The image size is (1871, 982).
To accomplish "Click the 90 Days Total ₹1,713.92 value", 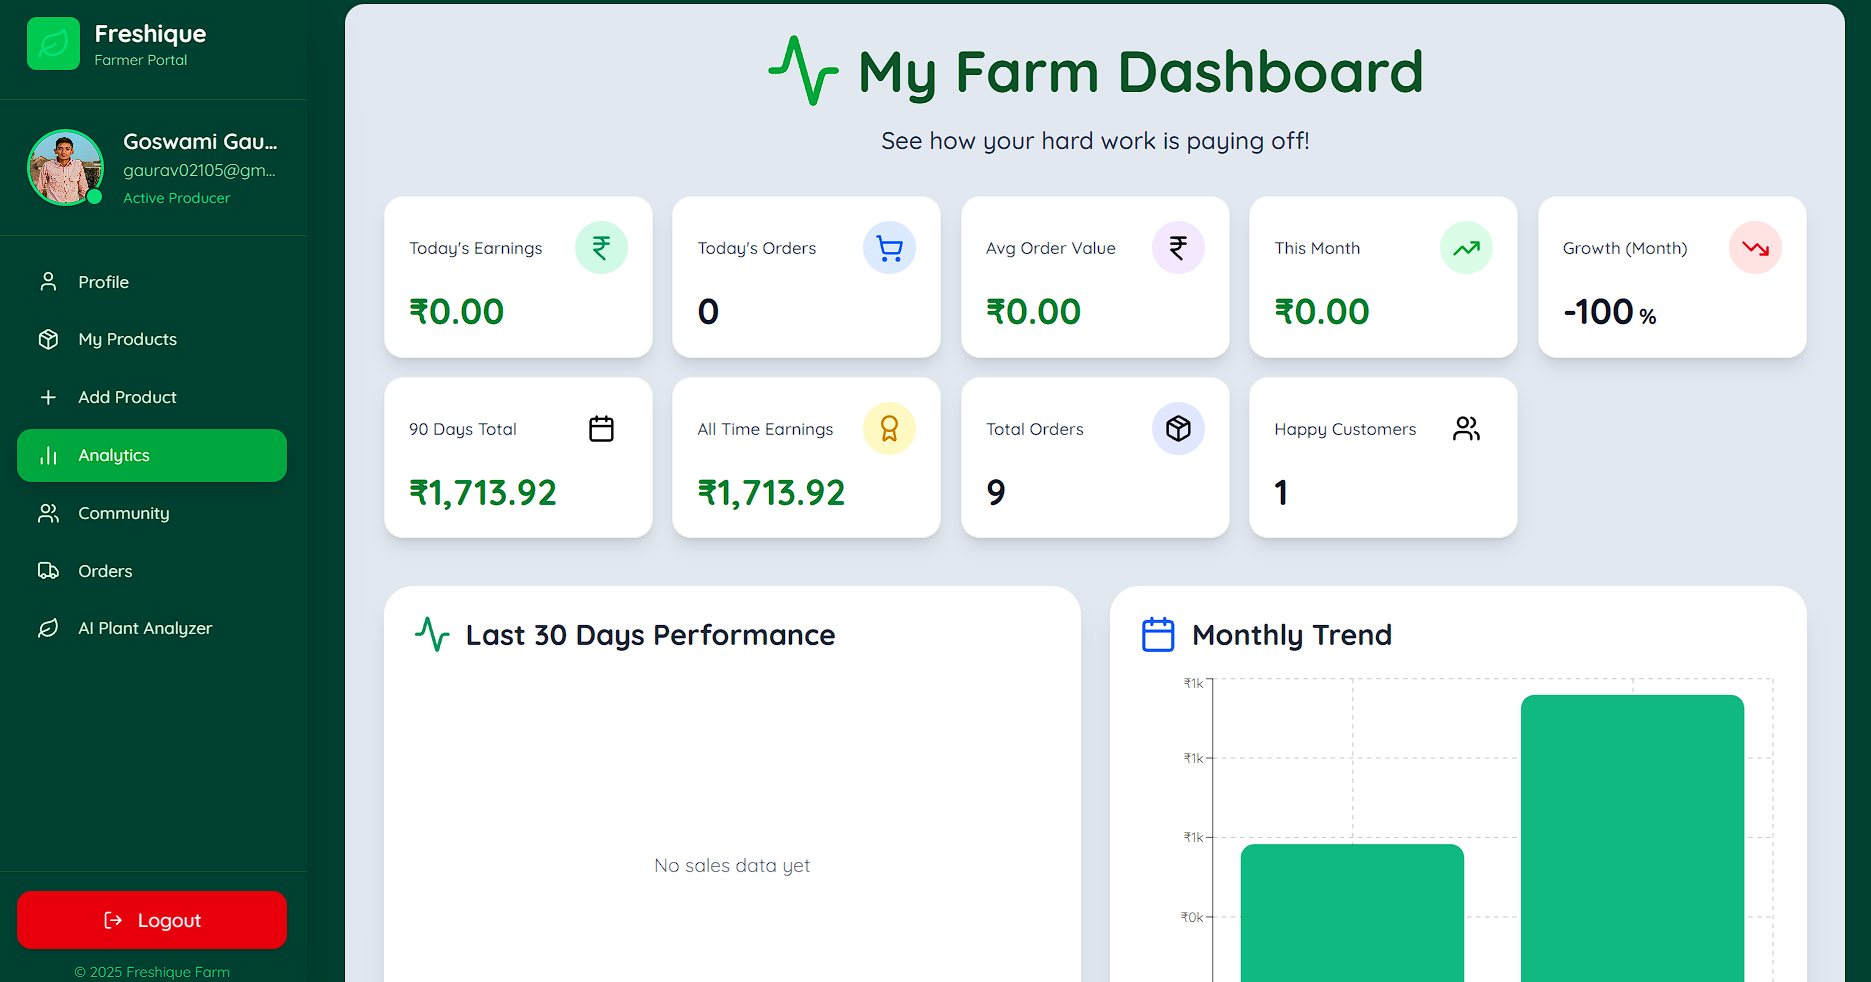I will coord(482,492).
